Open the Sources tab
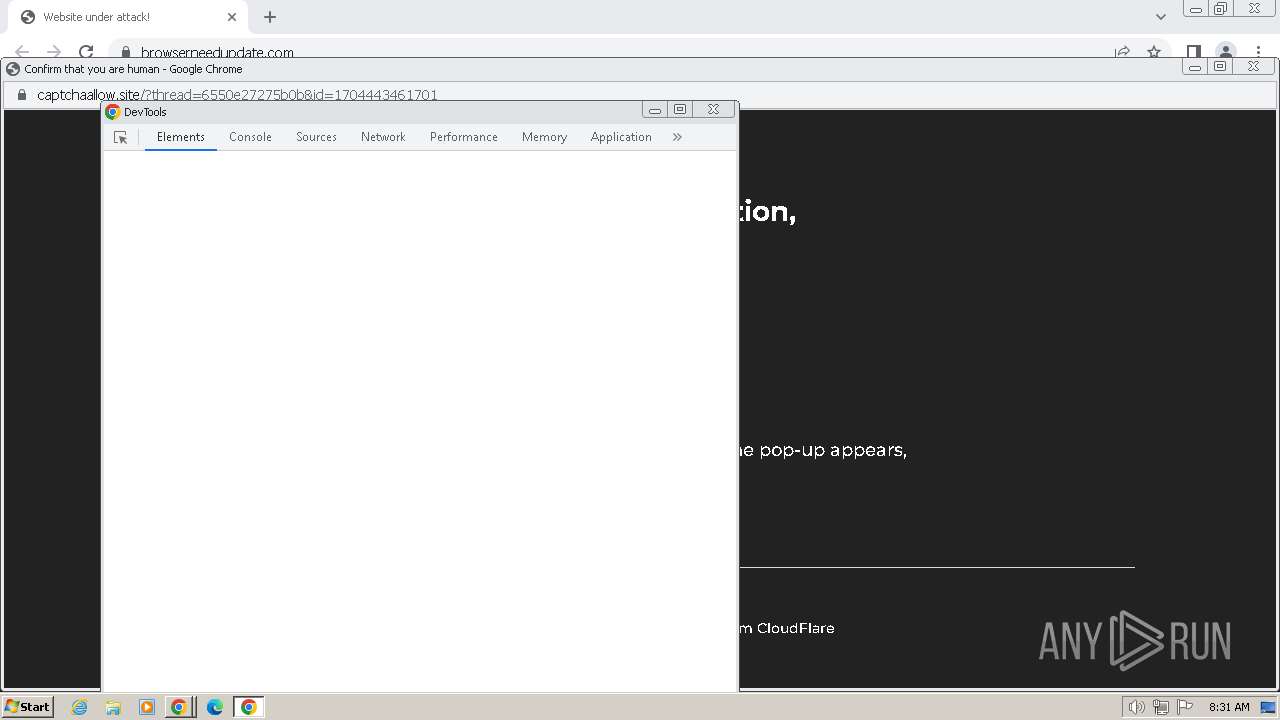This screenshot has height=720, width=1280. coord(316,137)
